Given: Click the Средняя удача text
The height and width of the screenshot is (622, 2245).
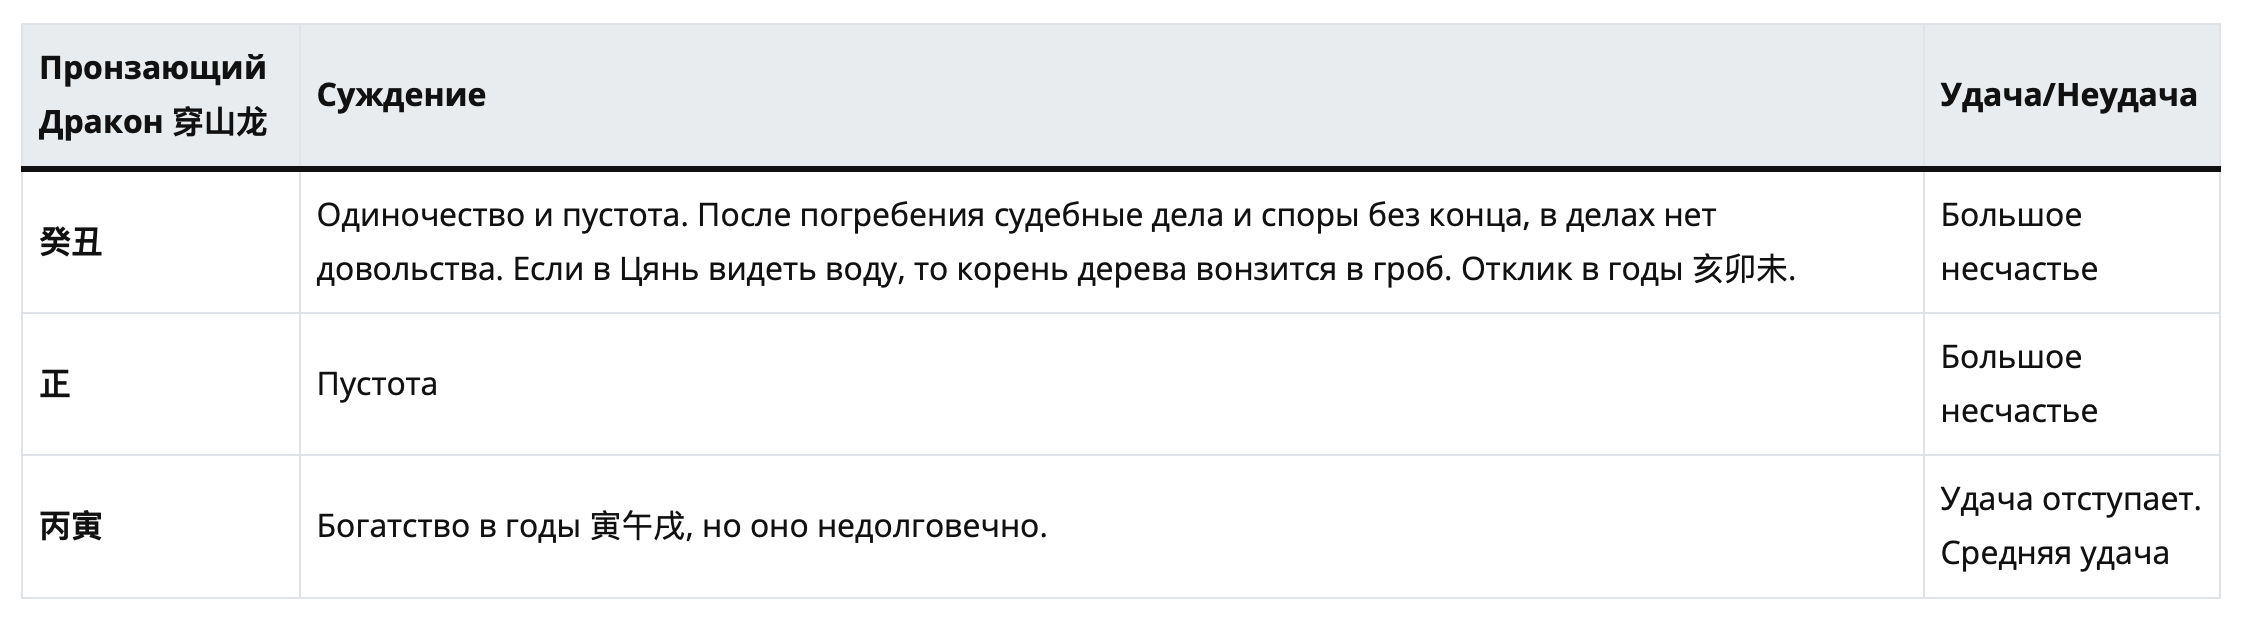Looking at the screenshot, I should click(2054, 554).
